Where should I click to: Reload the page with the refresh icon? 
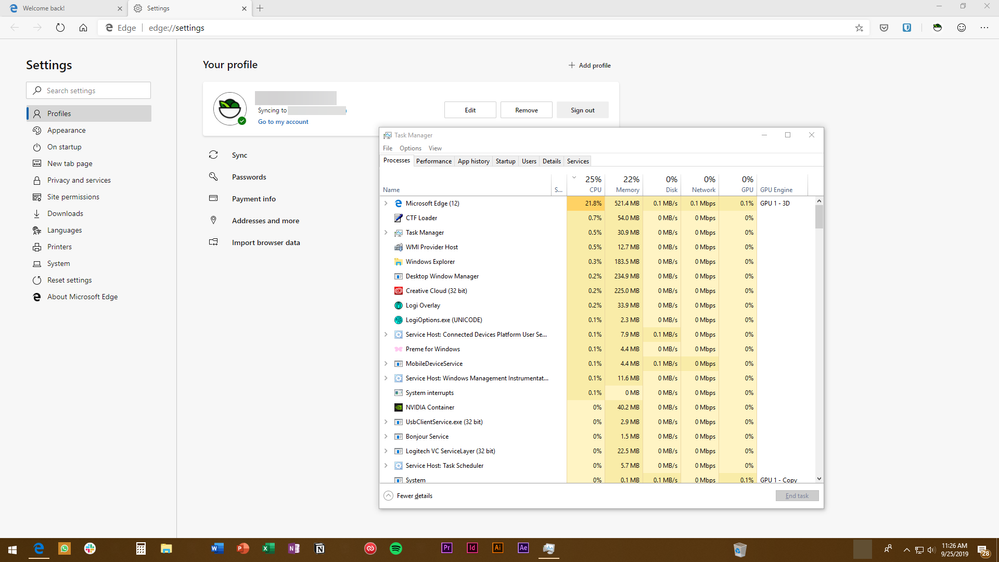point(60,28)
